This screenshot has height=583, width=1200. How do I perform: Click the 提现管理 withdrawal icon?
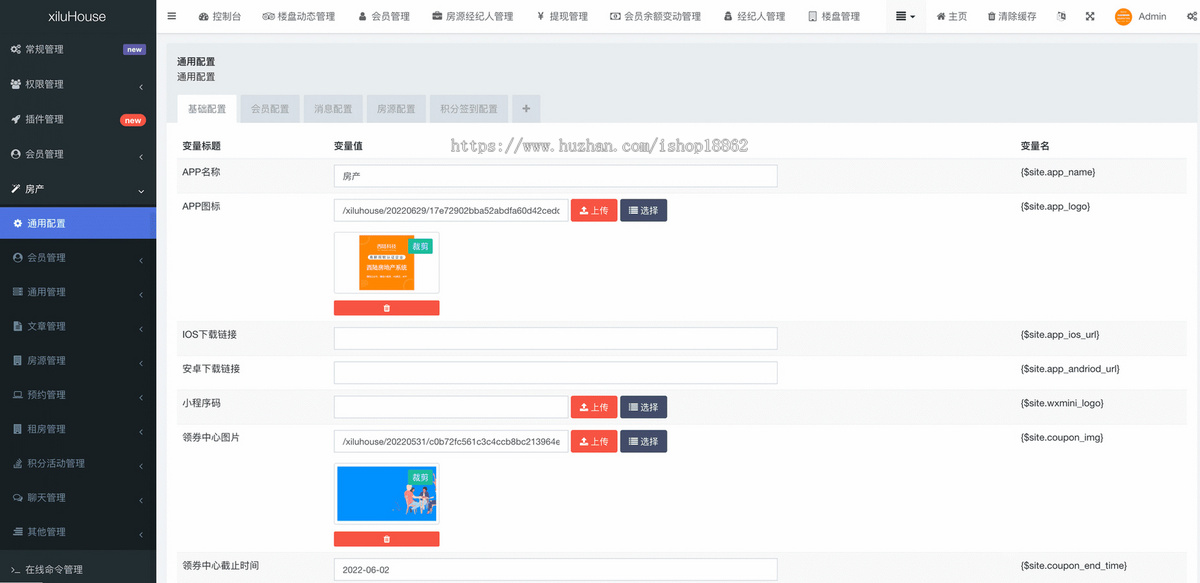click(540, 16)
